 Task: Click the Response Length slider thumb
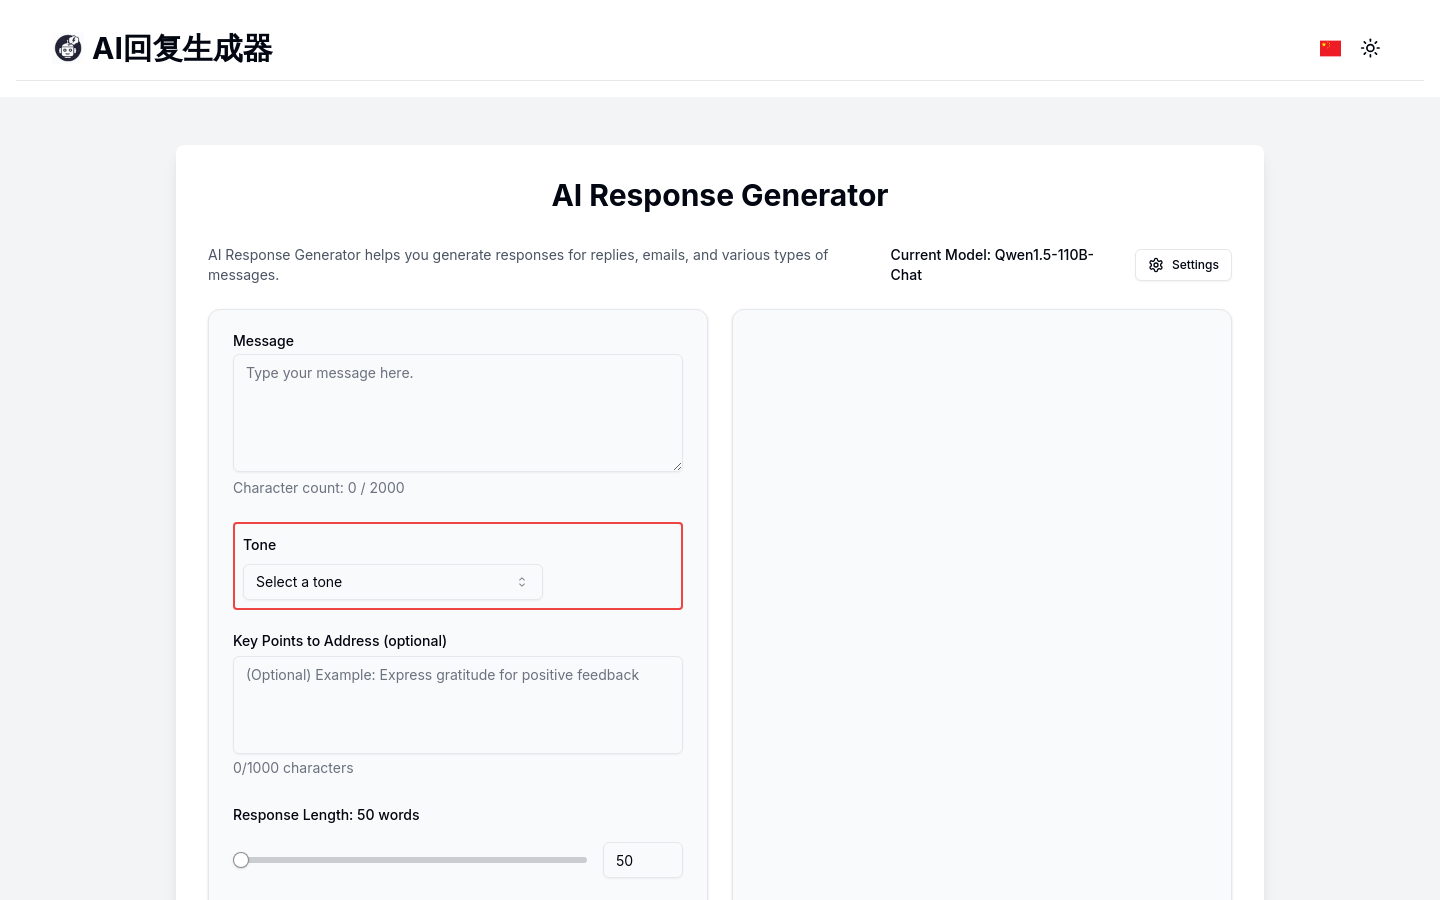coord(241,860)
